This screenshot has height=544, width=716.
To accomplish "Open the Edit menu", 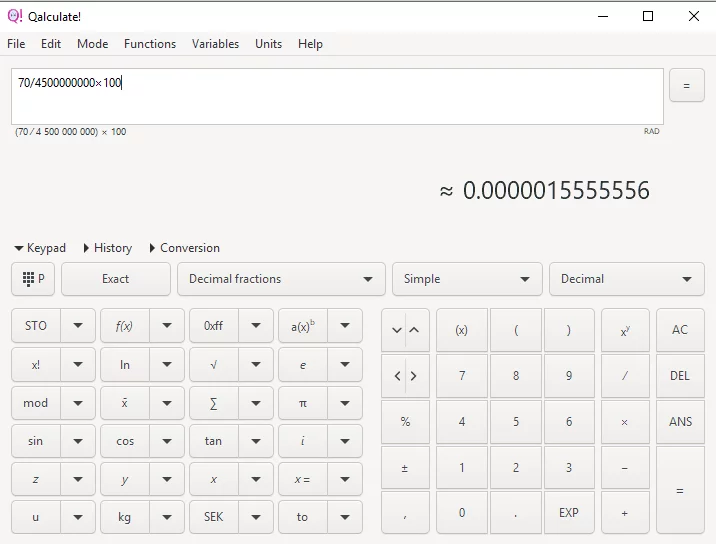I will click(x=51, y=44).
